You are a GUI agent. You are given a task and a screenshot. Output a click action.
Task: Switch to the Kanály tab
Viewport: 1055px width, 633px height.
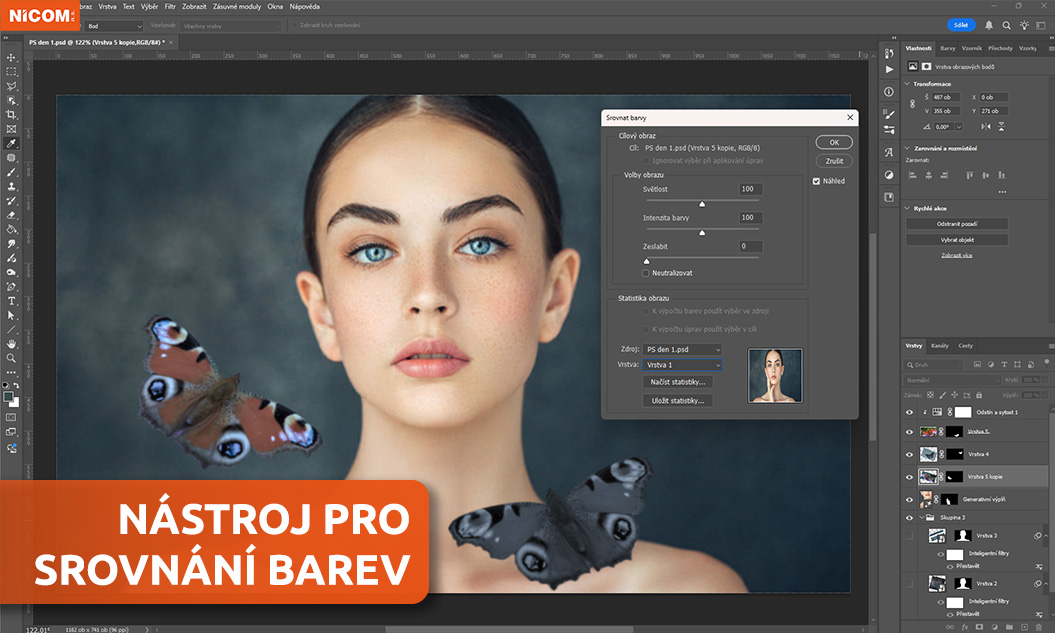click(x=940, y=346)
